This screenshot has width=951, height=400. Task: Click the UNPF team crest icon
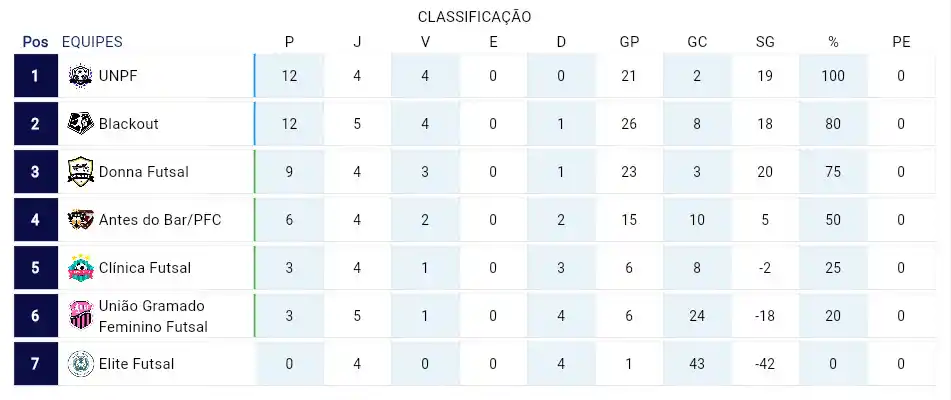point(80,76)
